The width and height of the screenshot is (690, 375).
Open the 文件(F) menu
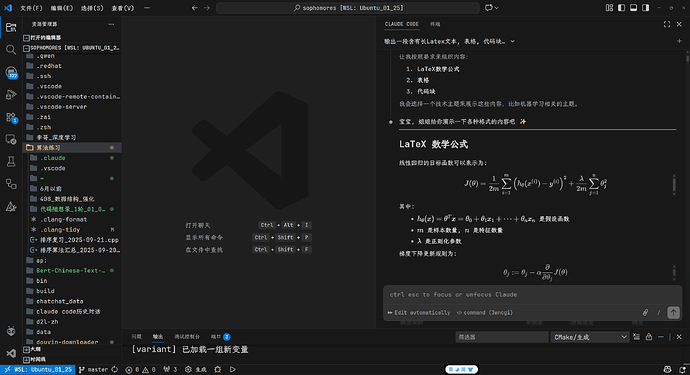pyautogui.click(x=31, y=8)
